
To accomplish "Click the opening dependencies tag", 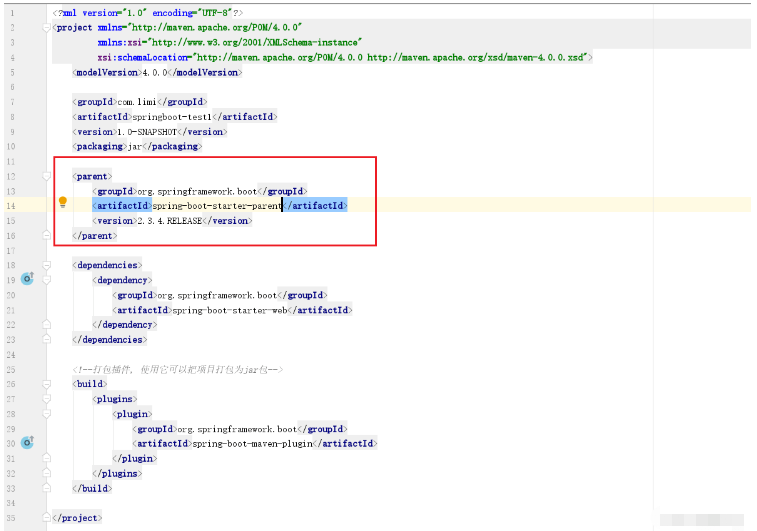I will click(x=107, y=266).
